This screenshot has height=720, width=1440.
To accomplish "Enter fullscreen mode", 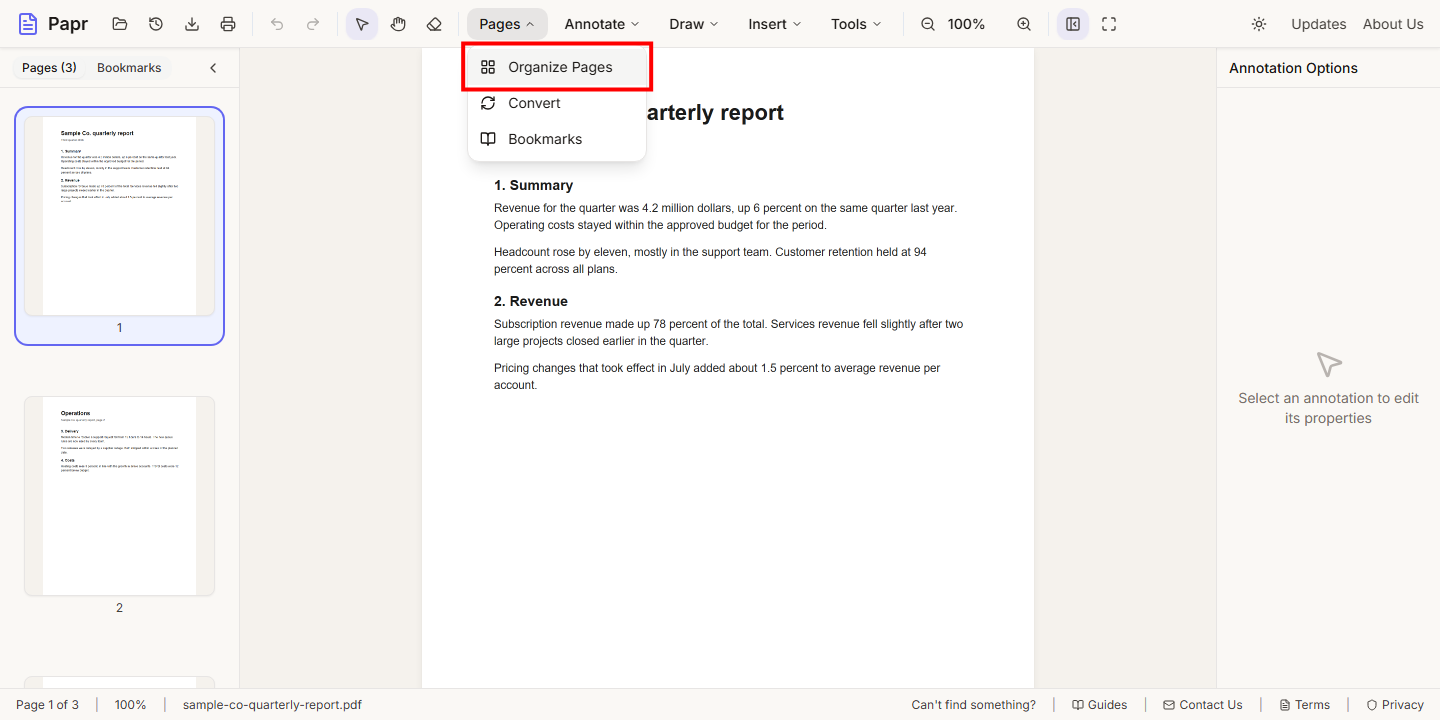I will pos(1109,24).
